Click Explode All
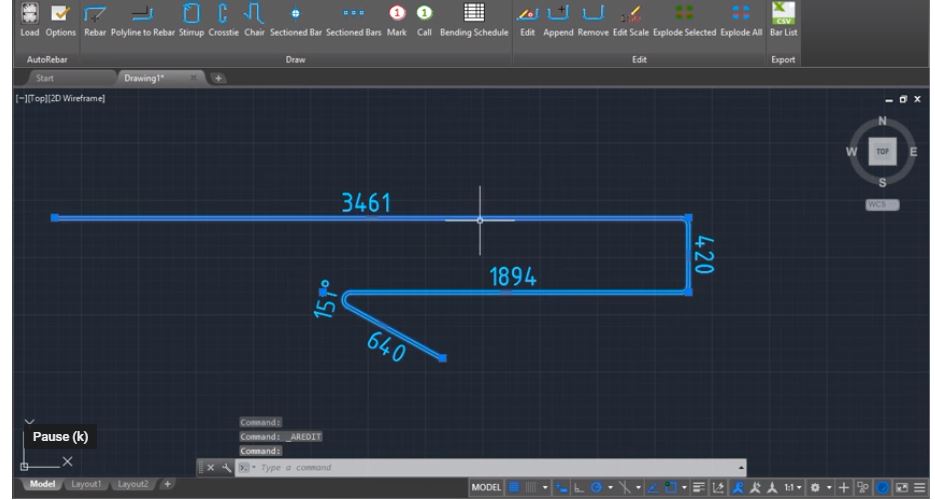Viewport: 935px width, 500px height. (741, 19)
